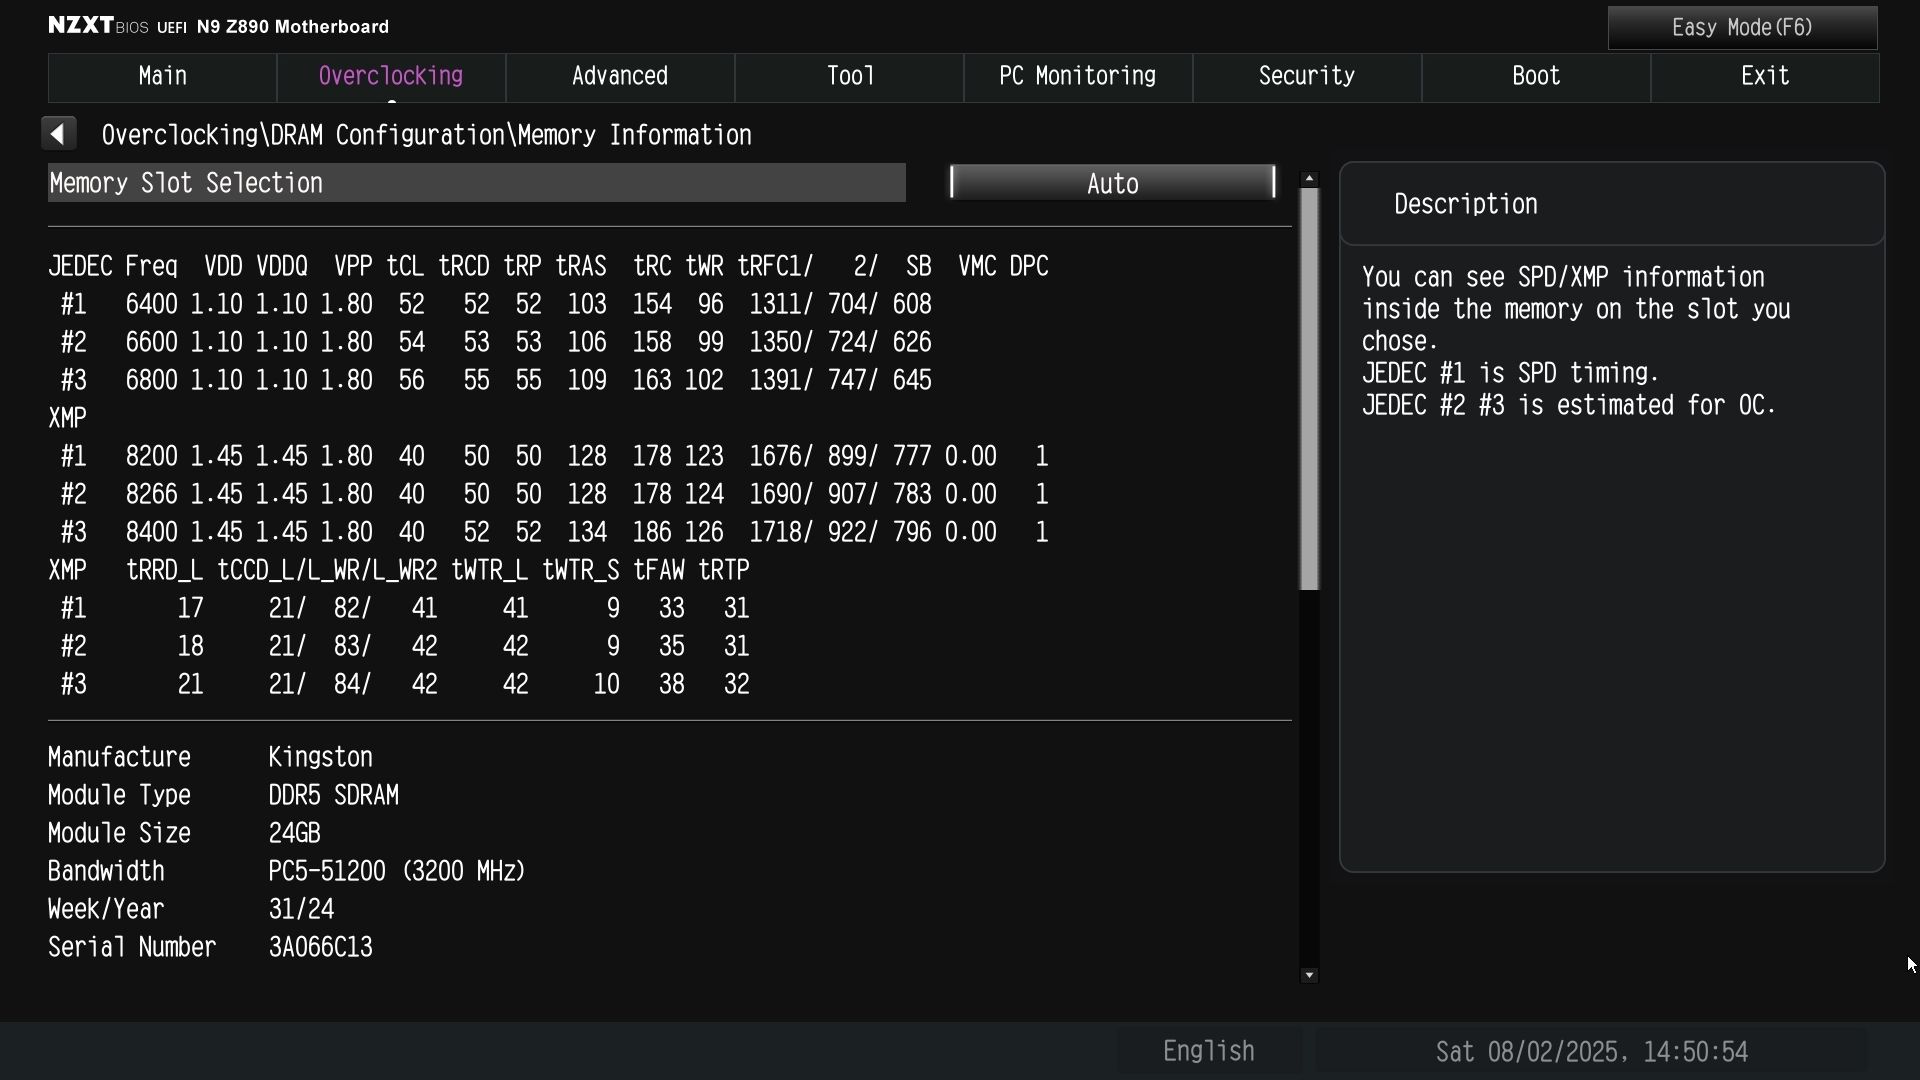Select XMP #2 8266 profile row

pos(553,494)
